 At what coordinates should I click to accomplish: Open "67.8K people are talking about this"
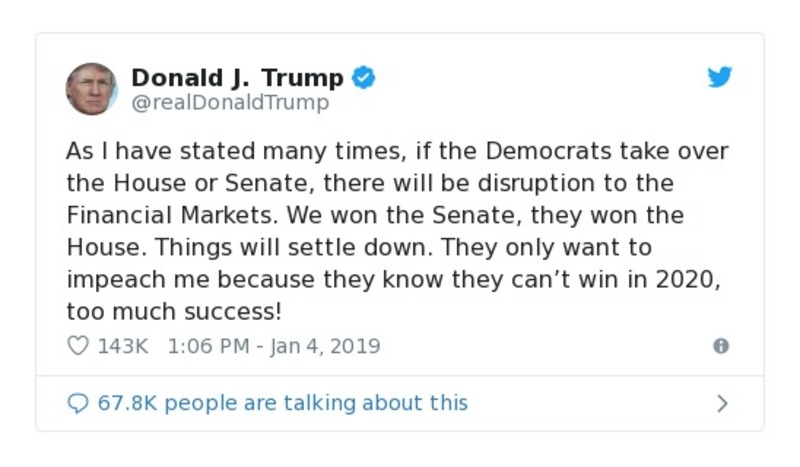[282, 403]
